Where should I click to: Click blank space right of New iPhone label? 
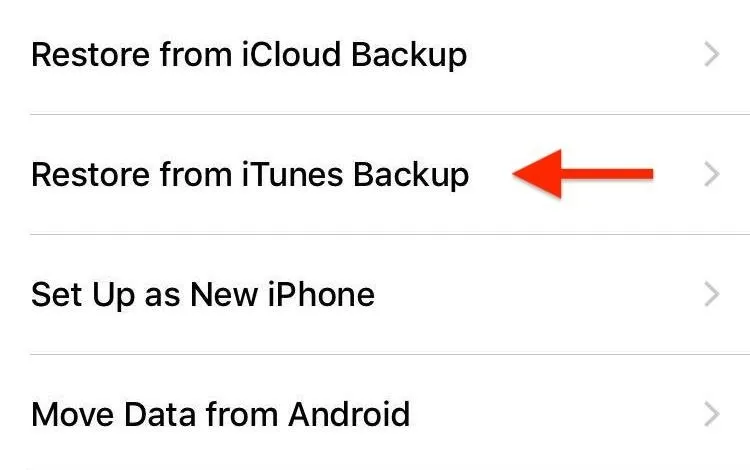[x=538, y=295]
